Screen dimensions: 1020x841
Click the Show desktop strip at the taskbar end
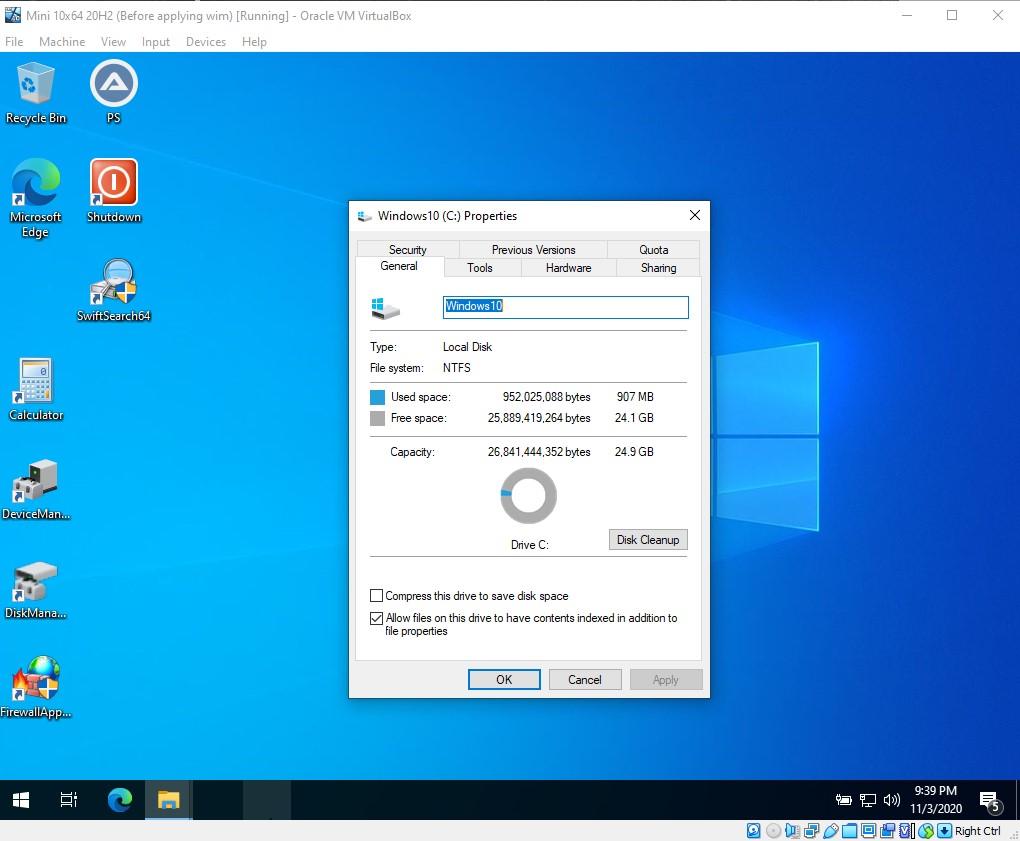pos(1016,799)
